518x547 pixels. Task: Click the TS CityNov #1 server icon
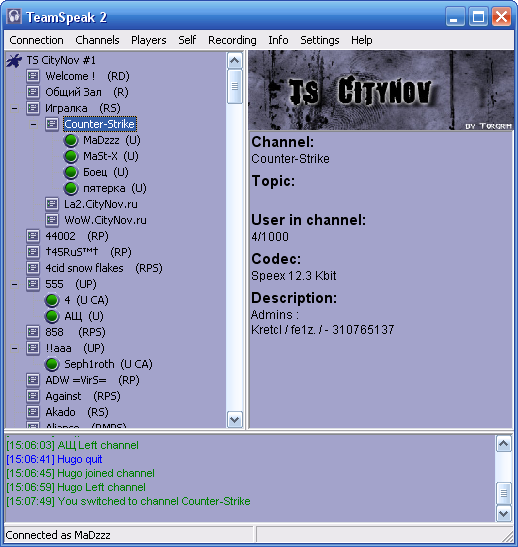[14, 61]
